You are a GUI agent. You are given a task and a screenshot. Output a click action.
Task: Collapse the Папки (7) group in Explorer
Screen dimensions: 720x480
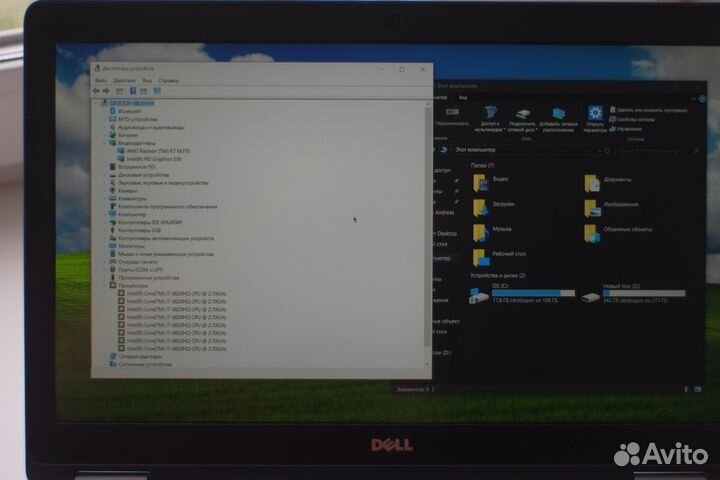pyautogui.click(x=467, y=165)
